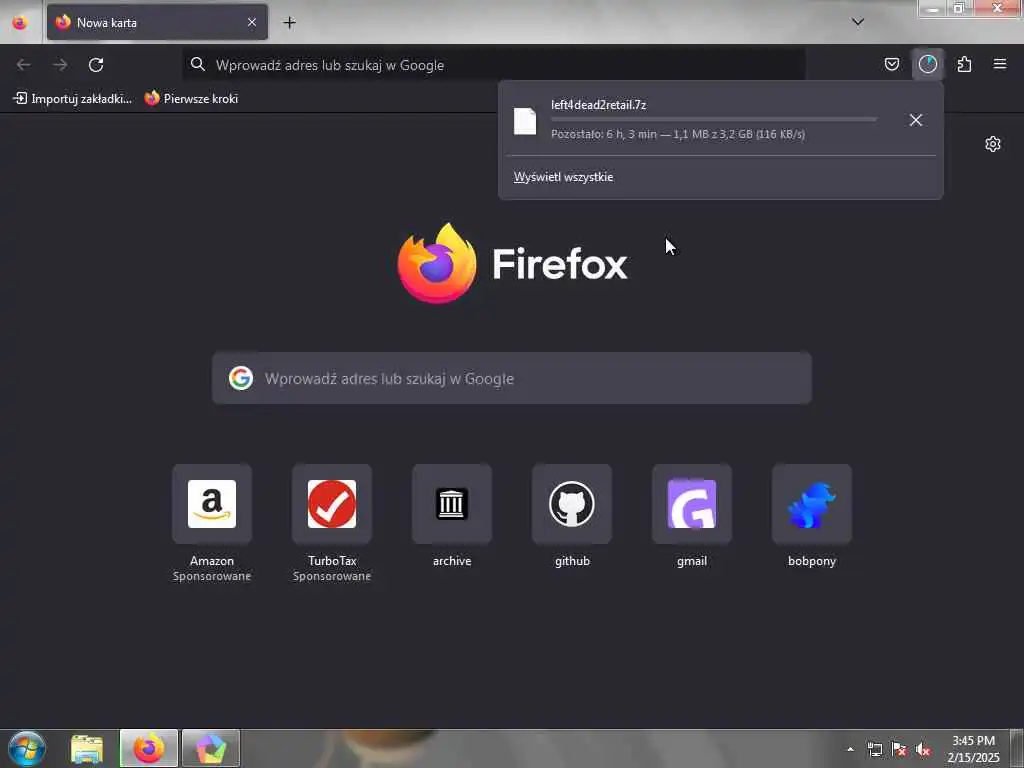The width and height of the screenshot is (1024, 768).
Task: Focus the top address bar field
Action: (494, 65)
